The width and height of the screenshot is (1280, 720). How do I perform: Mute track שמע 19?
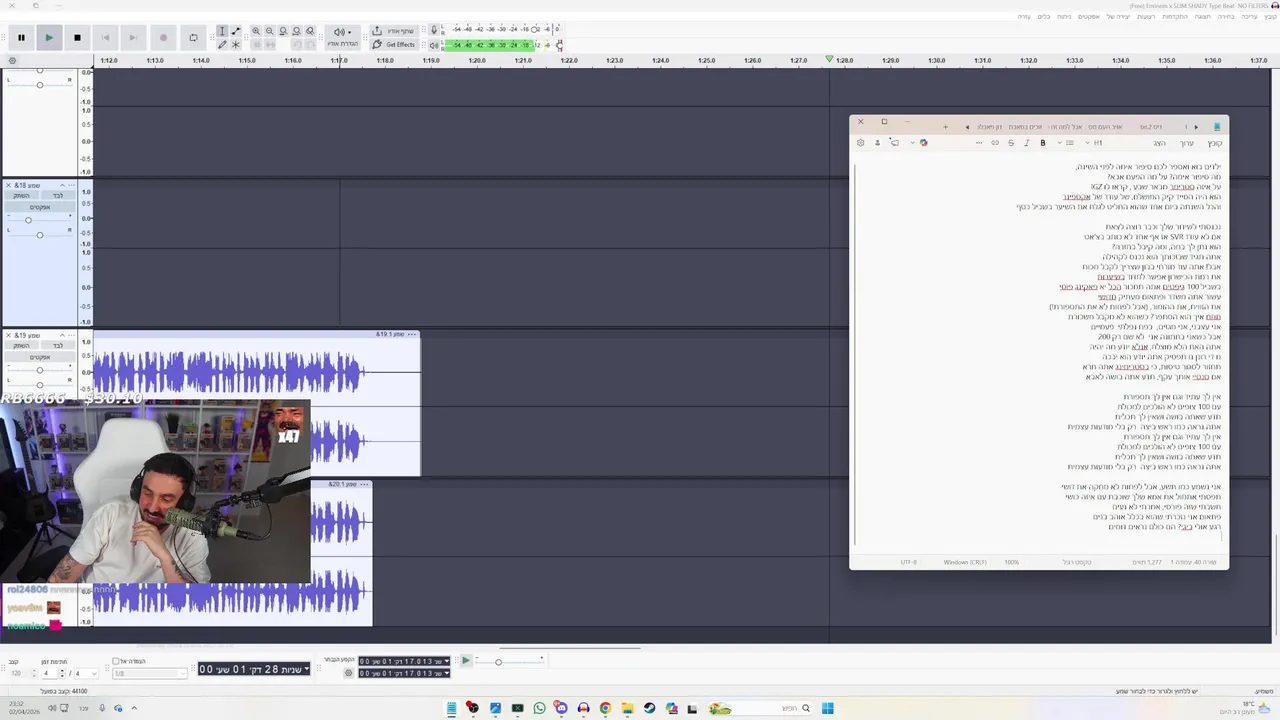(21, 345)
